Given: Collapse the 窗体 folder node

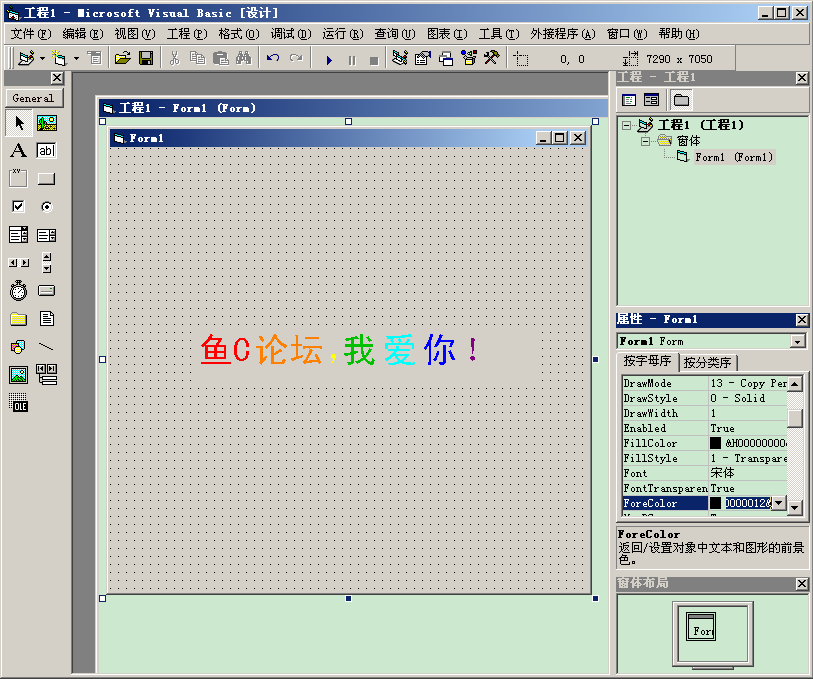Looking at the screenshot, I should point(646,141).
